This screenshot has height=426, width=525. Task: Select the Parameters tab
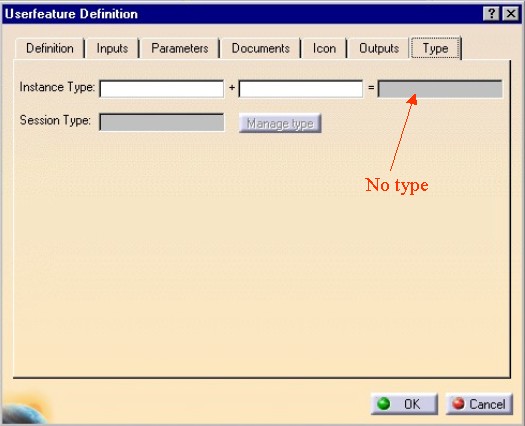pyautogui.click(x=180, y=49)
